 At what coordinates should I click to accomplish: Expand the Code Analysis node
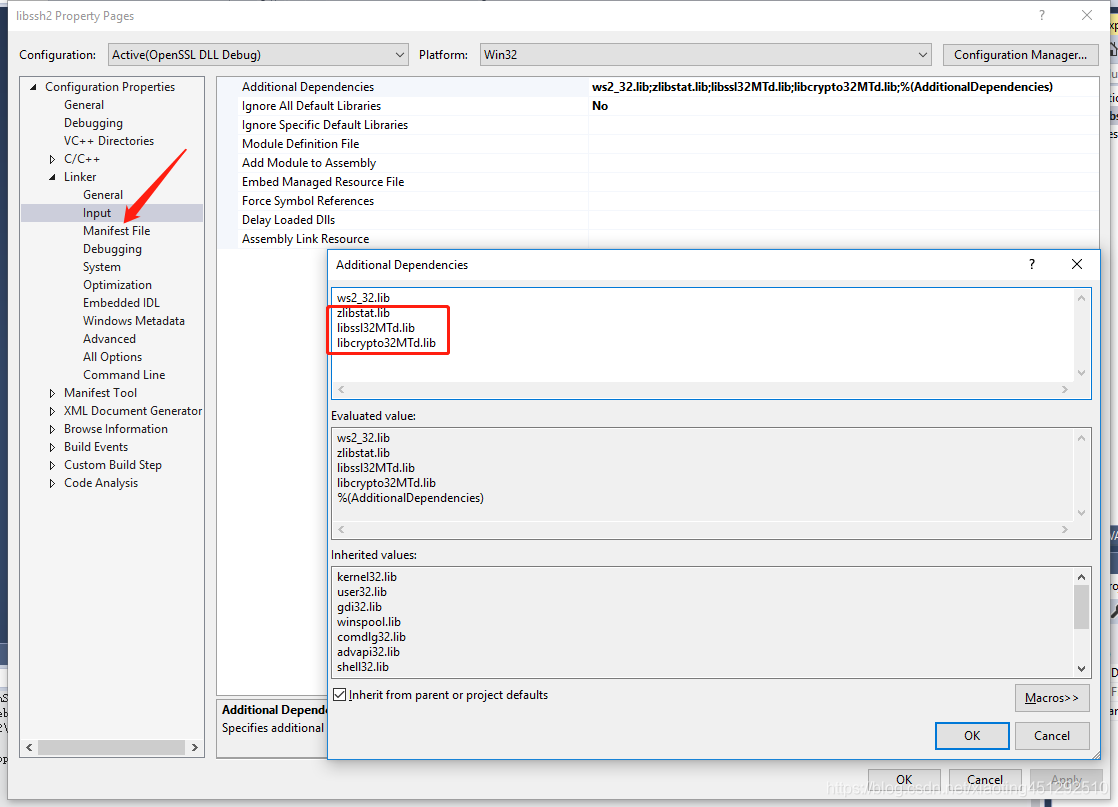pyautogui.click(x=52, y=482)
